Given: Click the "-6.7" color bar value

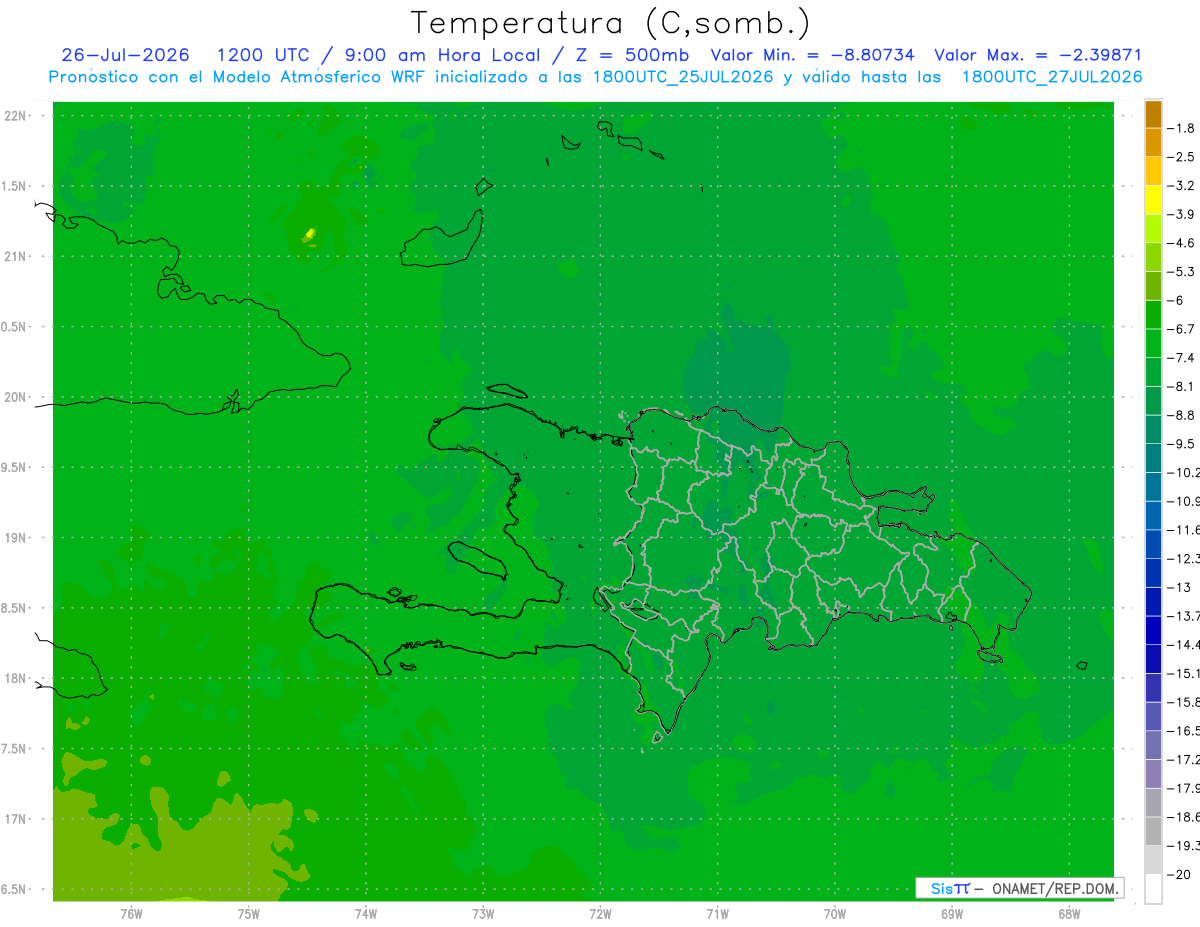Looking at the screenshot, I should (1181, 329).
